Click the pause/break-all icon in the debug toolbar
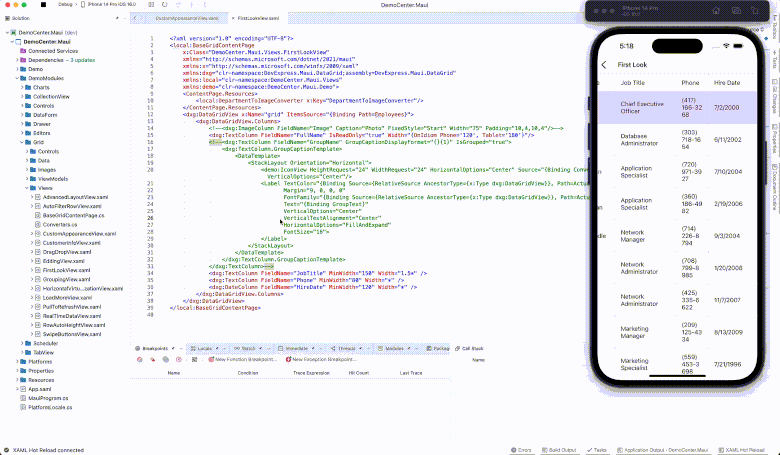780x455 pixels. point(151,4)
